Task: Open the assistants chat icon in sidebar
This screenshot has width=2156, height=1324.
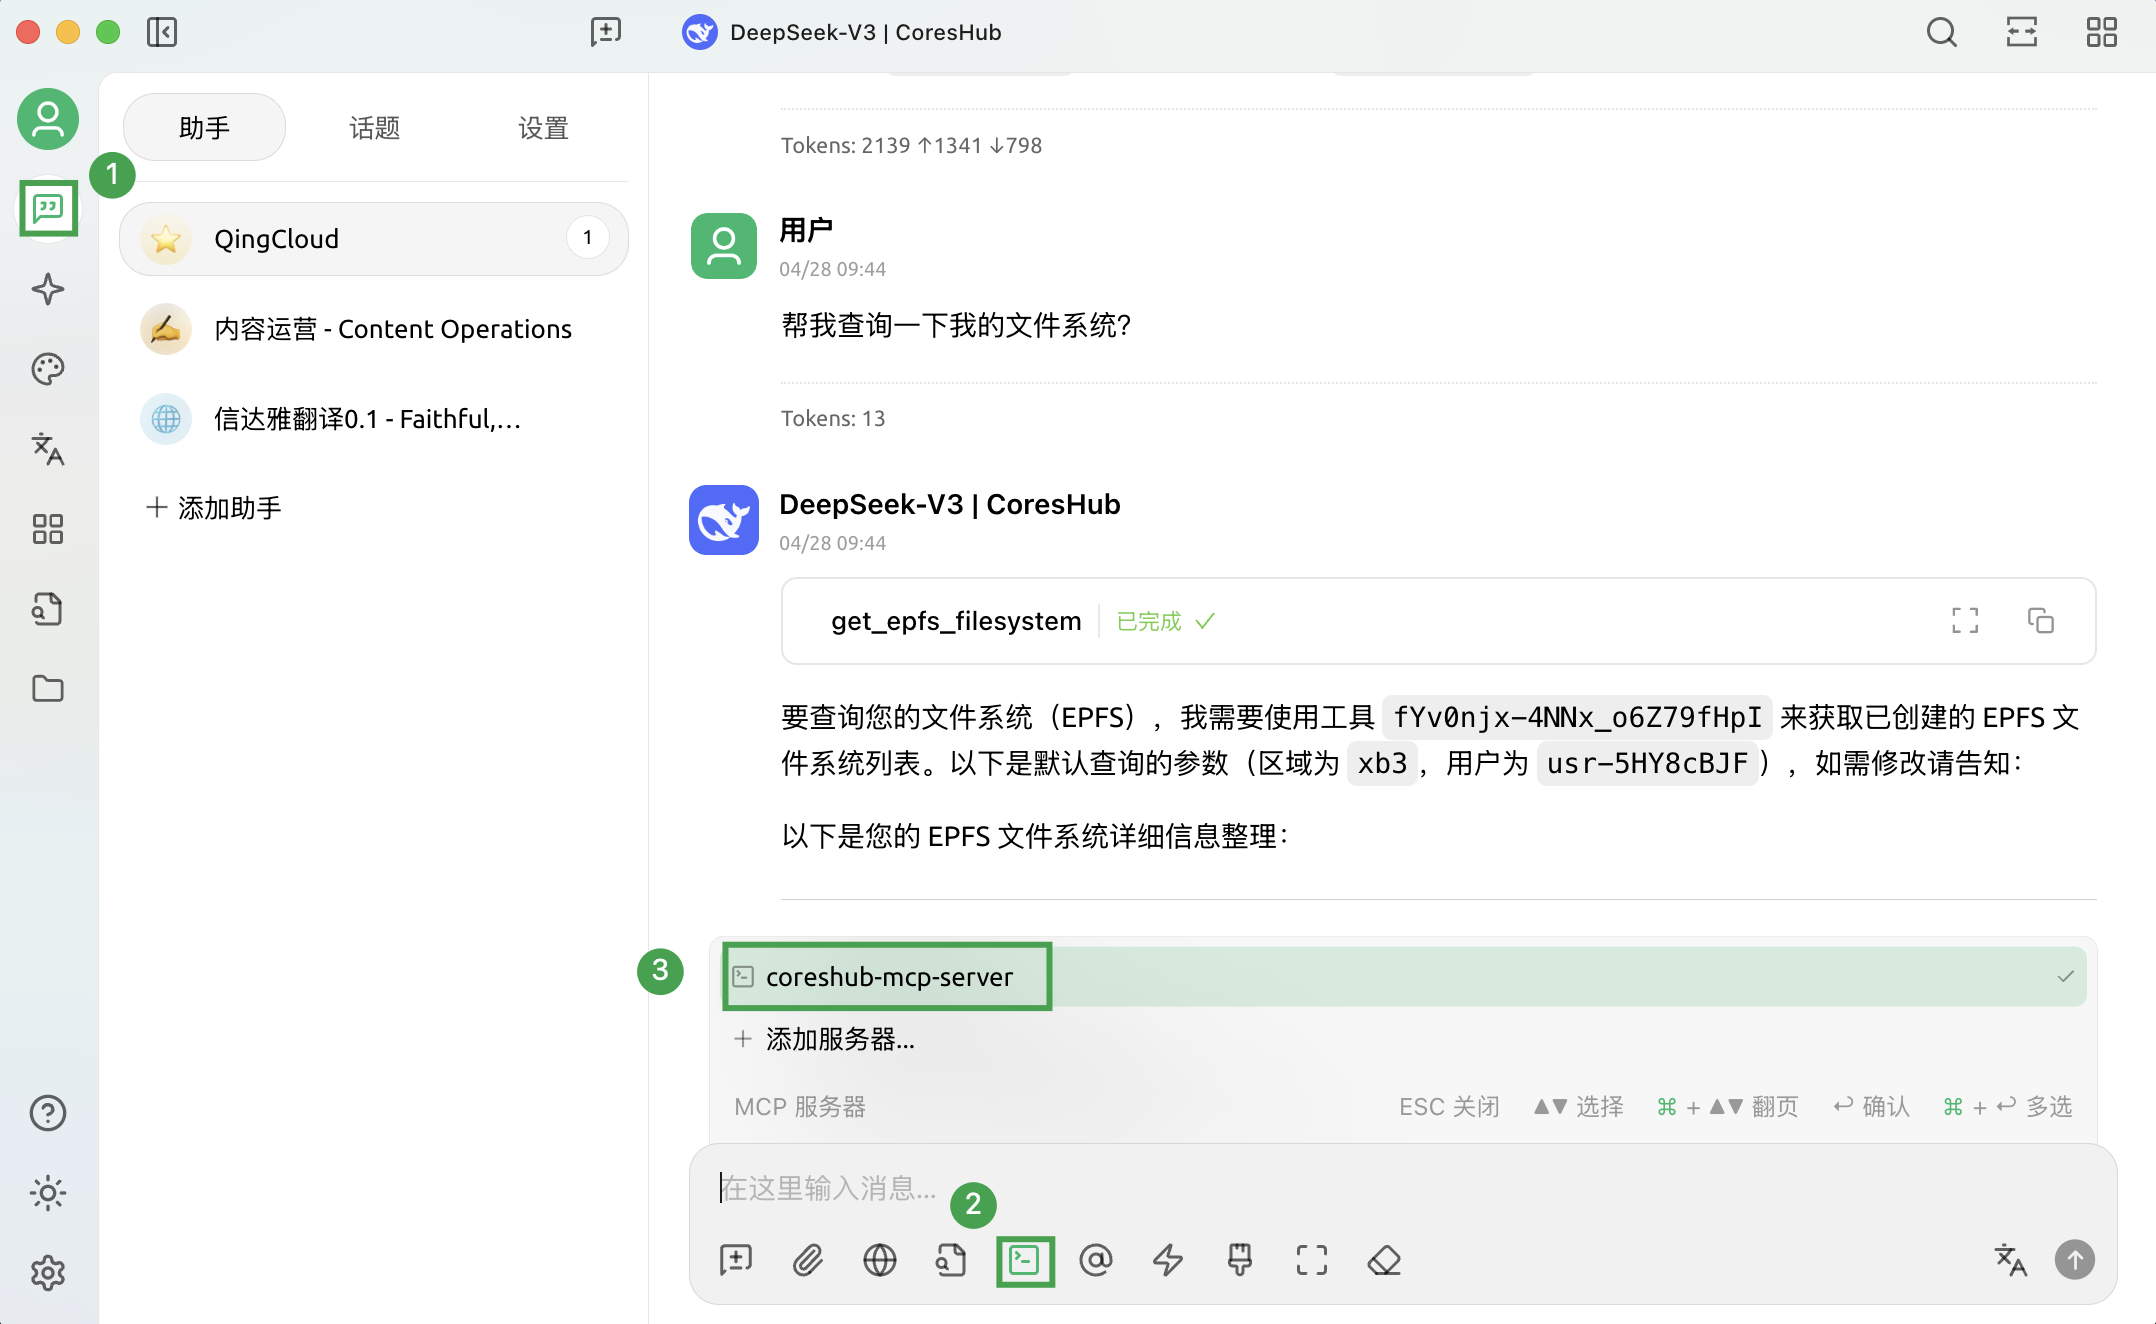Action: (47, 209)
